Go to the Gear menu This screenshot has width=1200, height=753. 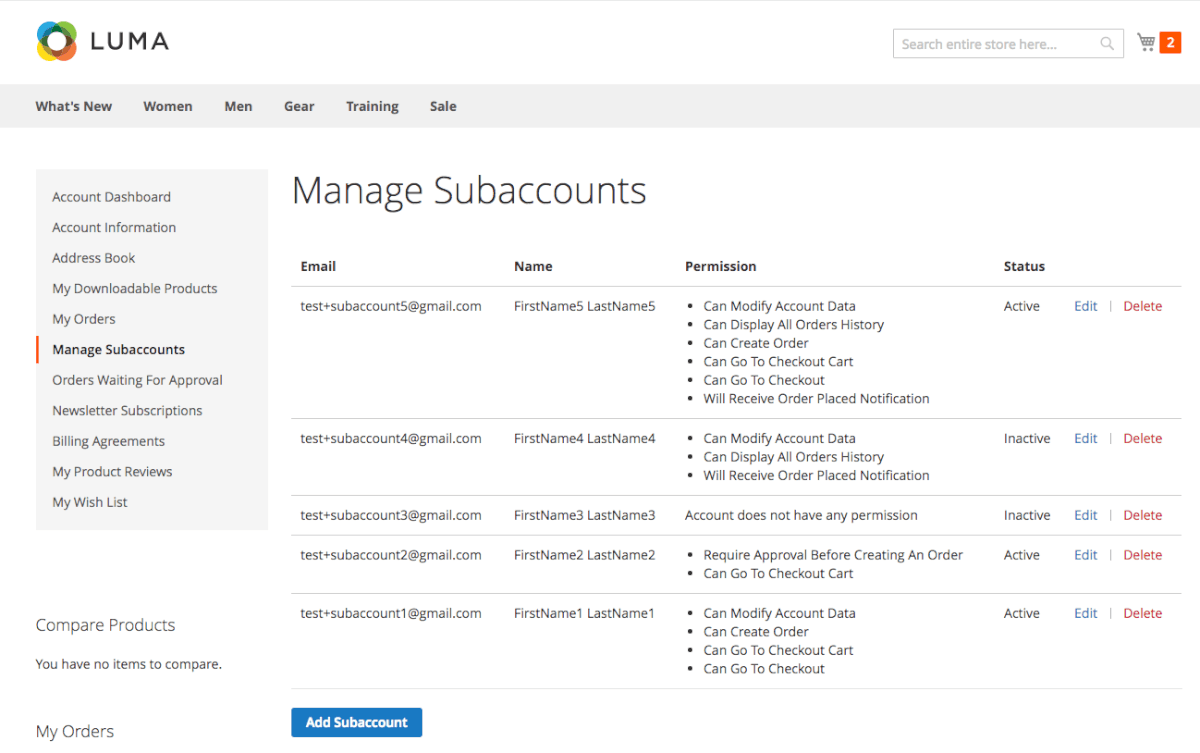click(299, 106)
